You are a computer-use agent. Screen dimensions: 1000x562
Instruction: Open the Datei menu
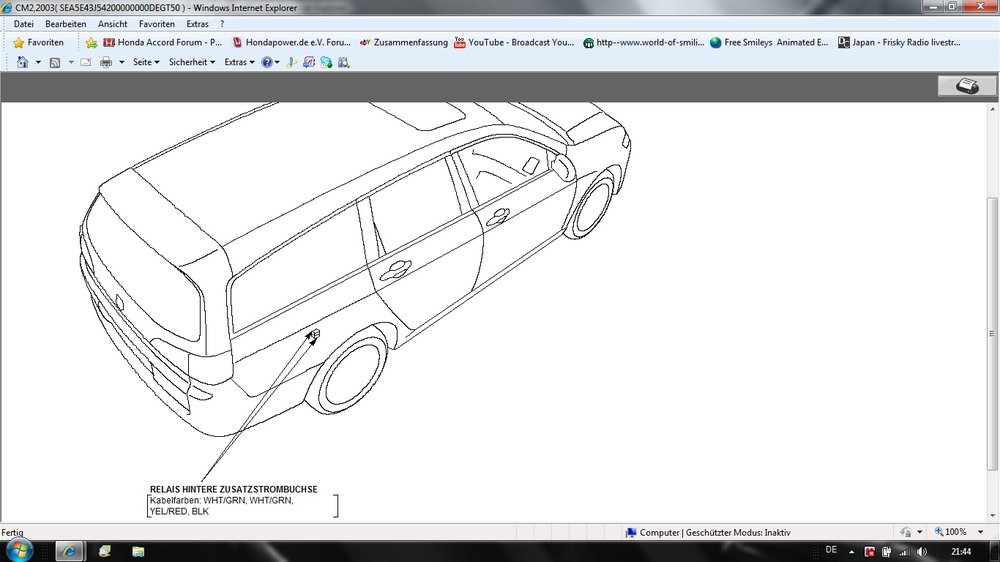point(24,24)
